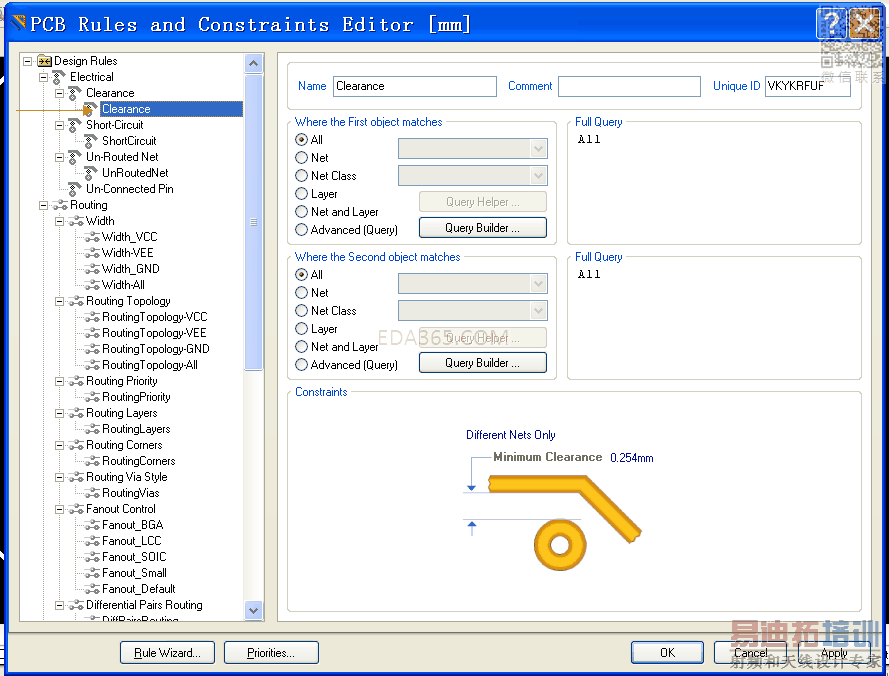Image resolution: width=889 pixels, height=676 pixels.
Task: Click the Cancel button
Action: (x=750, y=653)
